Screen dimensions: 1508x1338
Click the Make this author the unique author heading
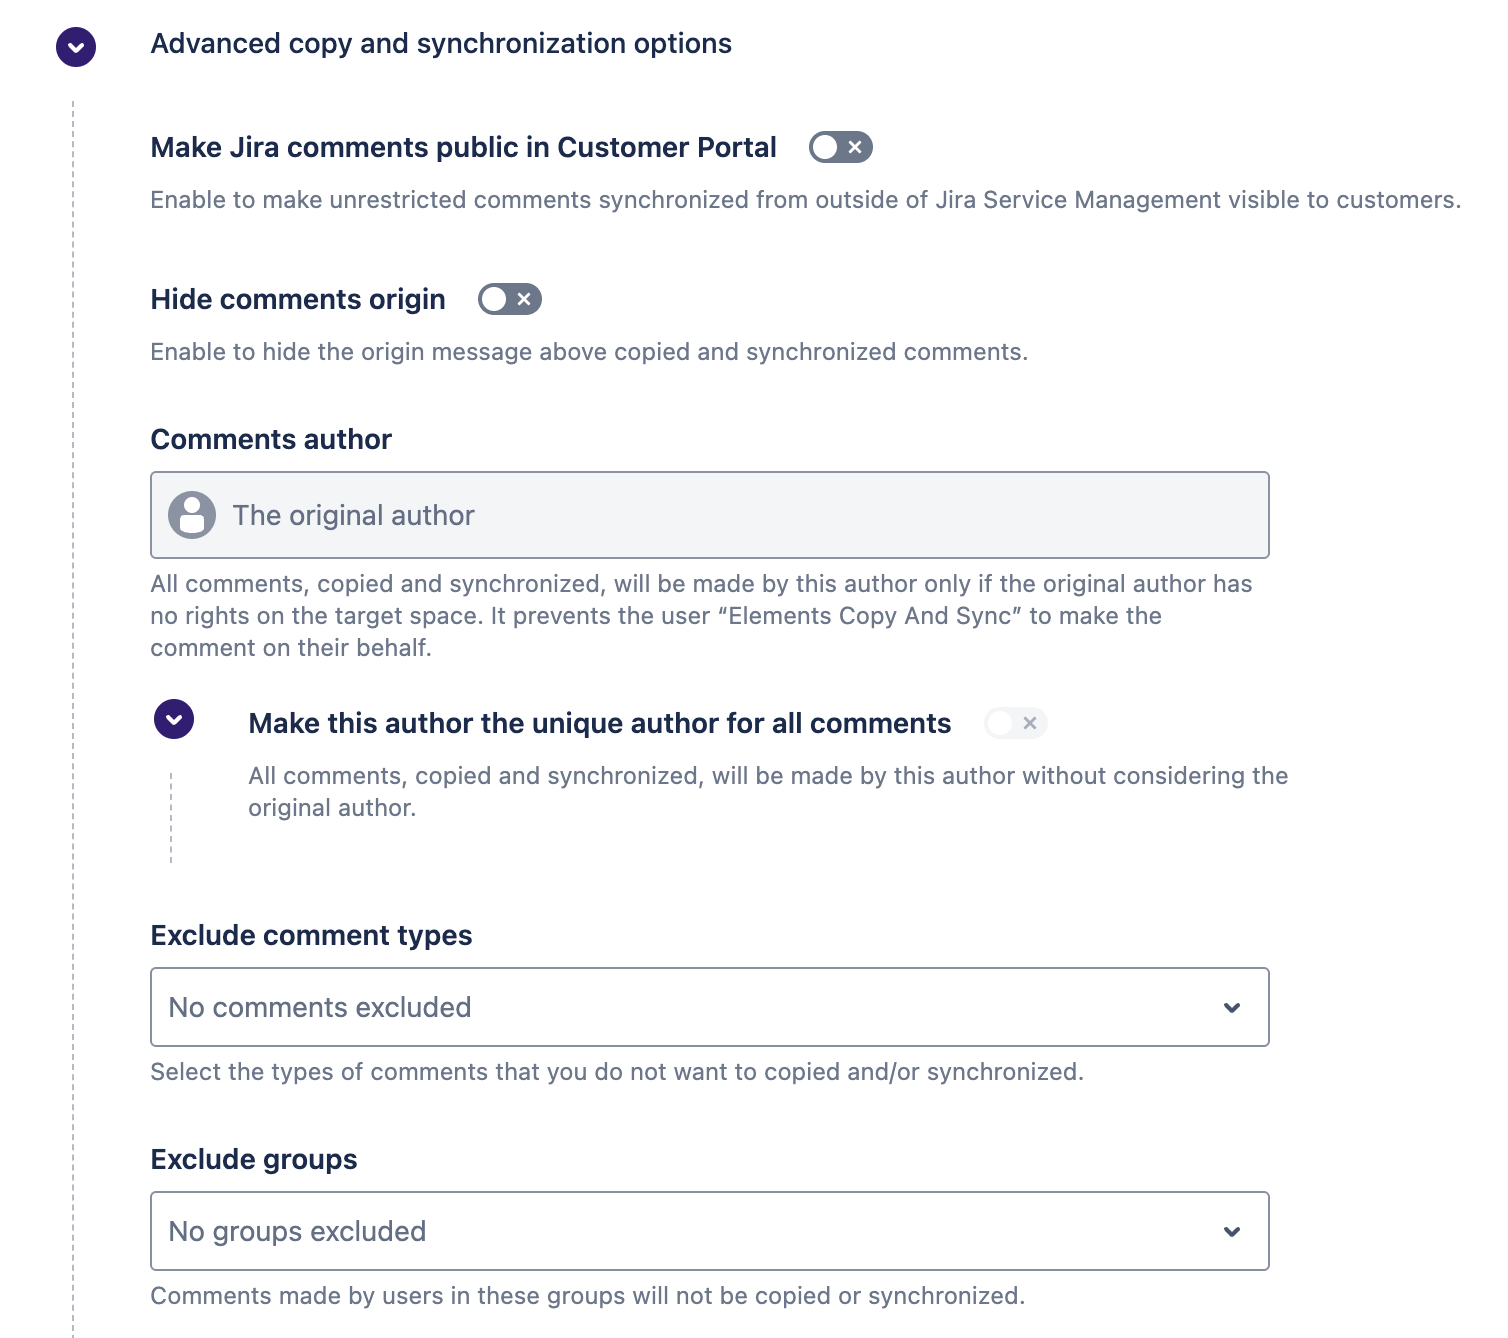[600, 723]
